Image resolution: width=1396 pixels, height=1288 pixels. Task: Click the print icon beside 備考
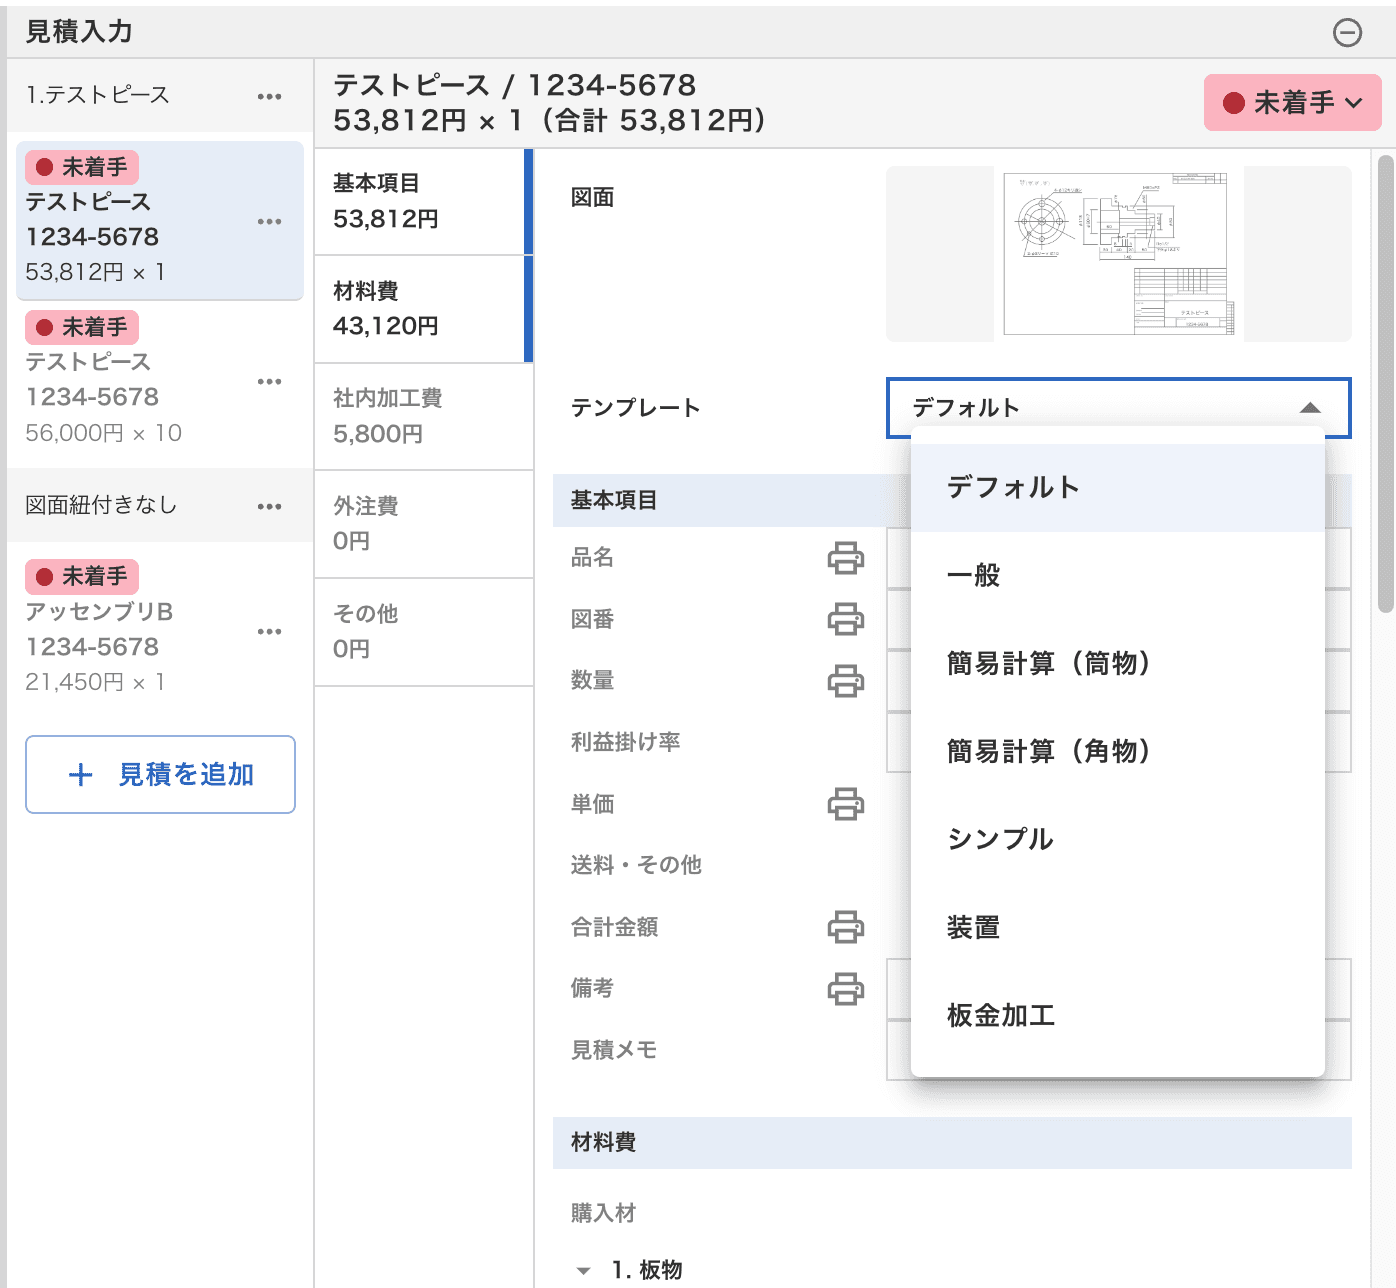(846, 989)
